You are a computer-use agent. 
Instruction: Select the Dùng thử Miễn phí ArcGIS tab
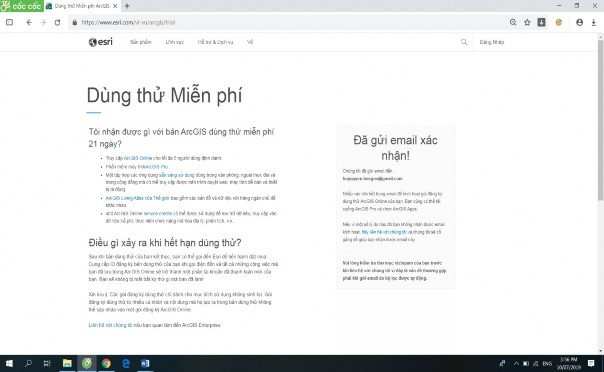pyautogui.click(x=82, y=6)
